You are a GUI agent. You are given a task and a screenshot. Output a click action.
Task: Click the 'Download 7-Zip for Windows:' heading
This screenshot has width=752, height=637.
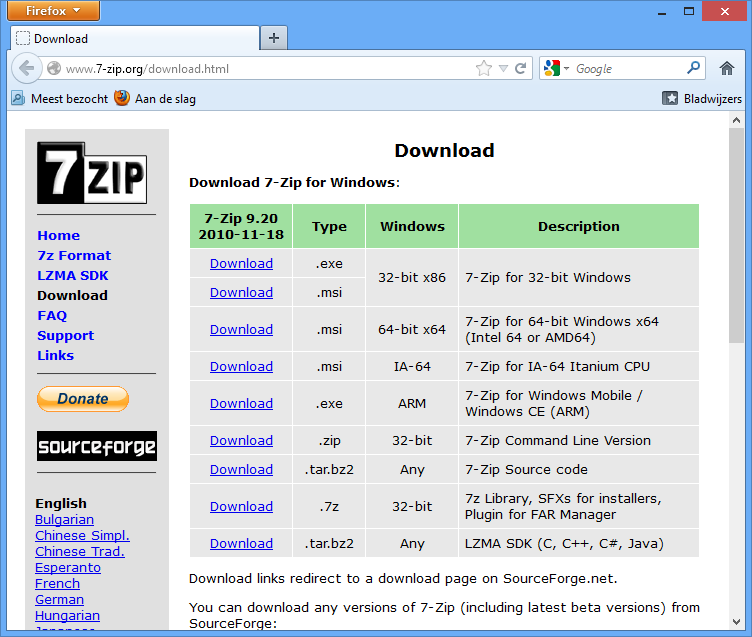pyautogui.click(x=294, y=183)
